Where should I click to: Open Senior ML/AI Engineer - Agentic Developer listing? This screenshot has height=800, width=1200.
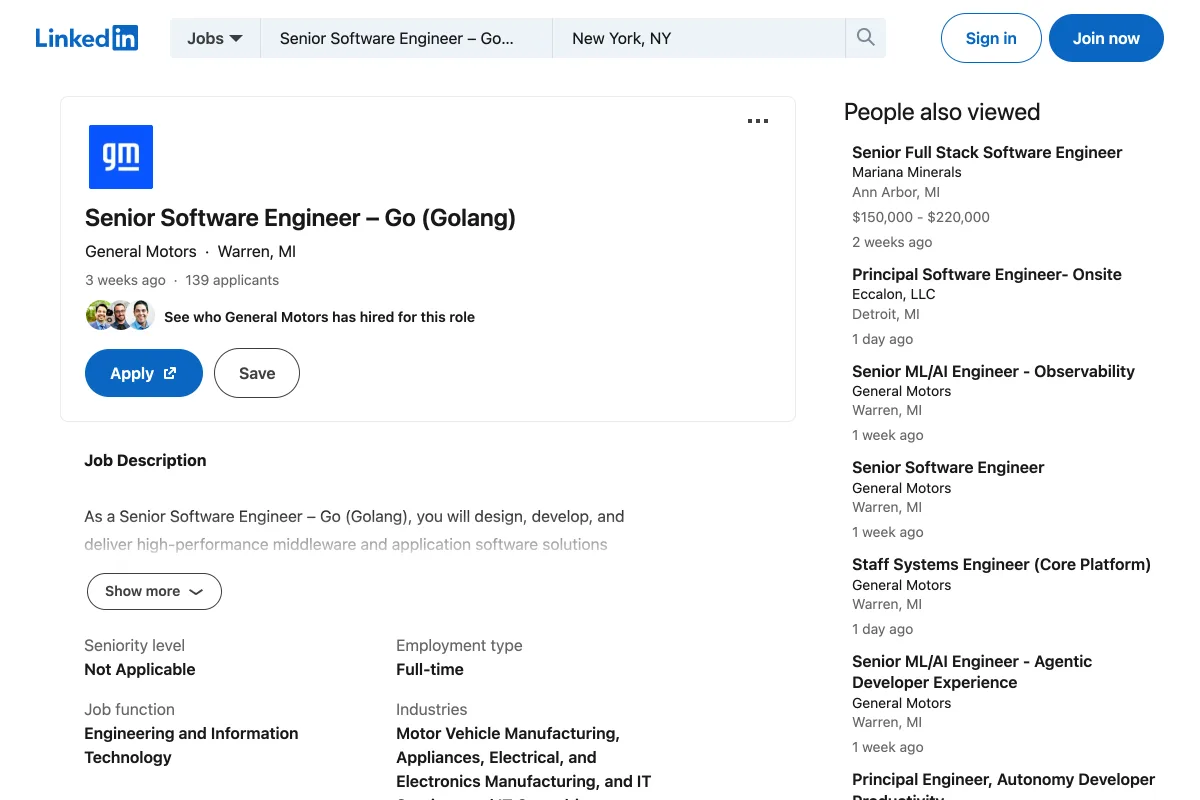point(972,672)
